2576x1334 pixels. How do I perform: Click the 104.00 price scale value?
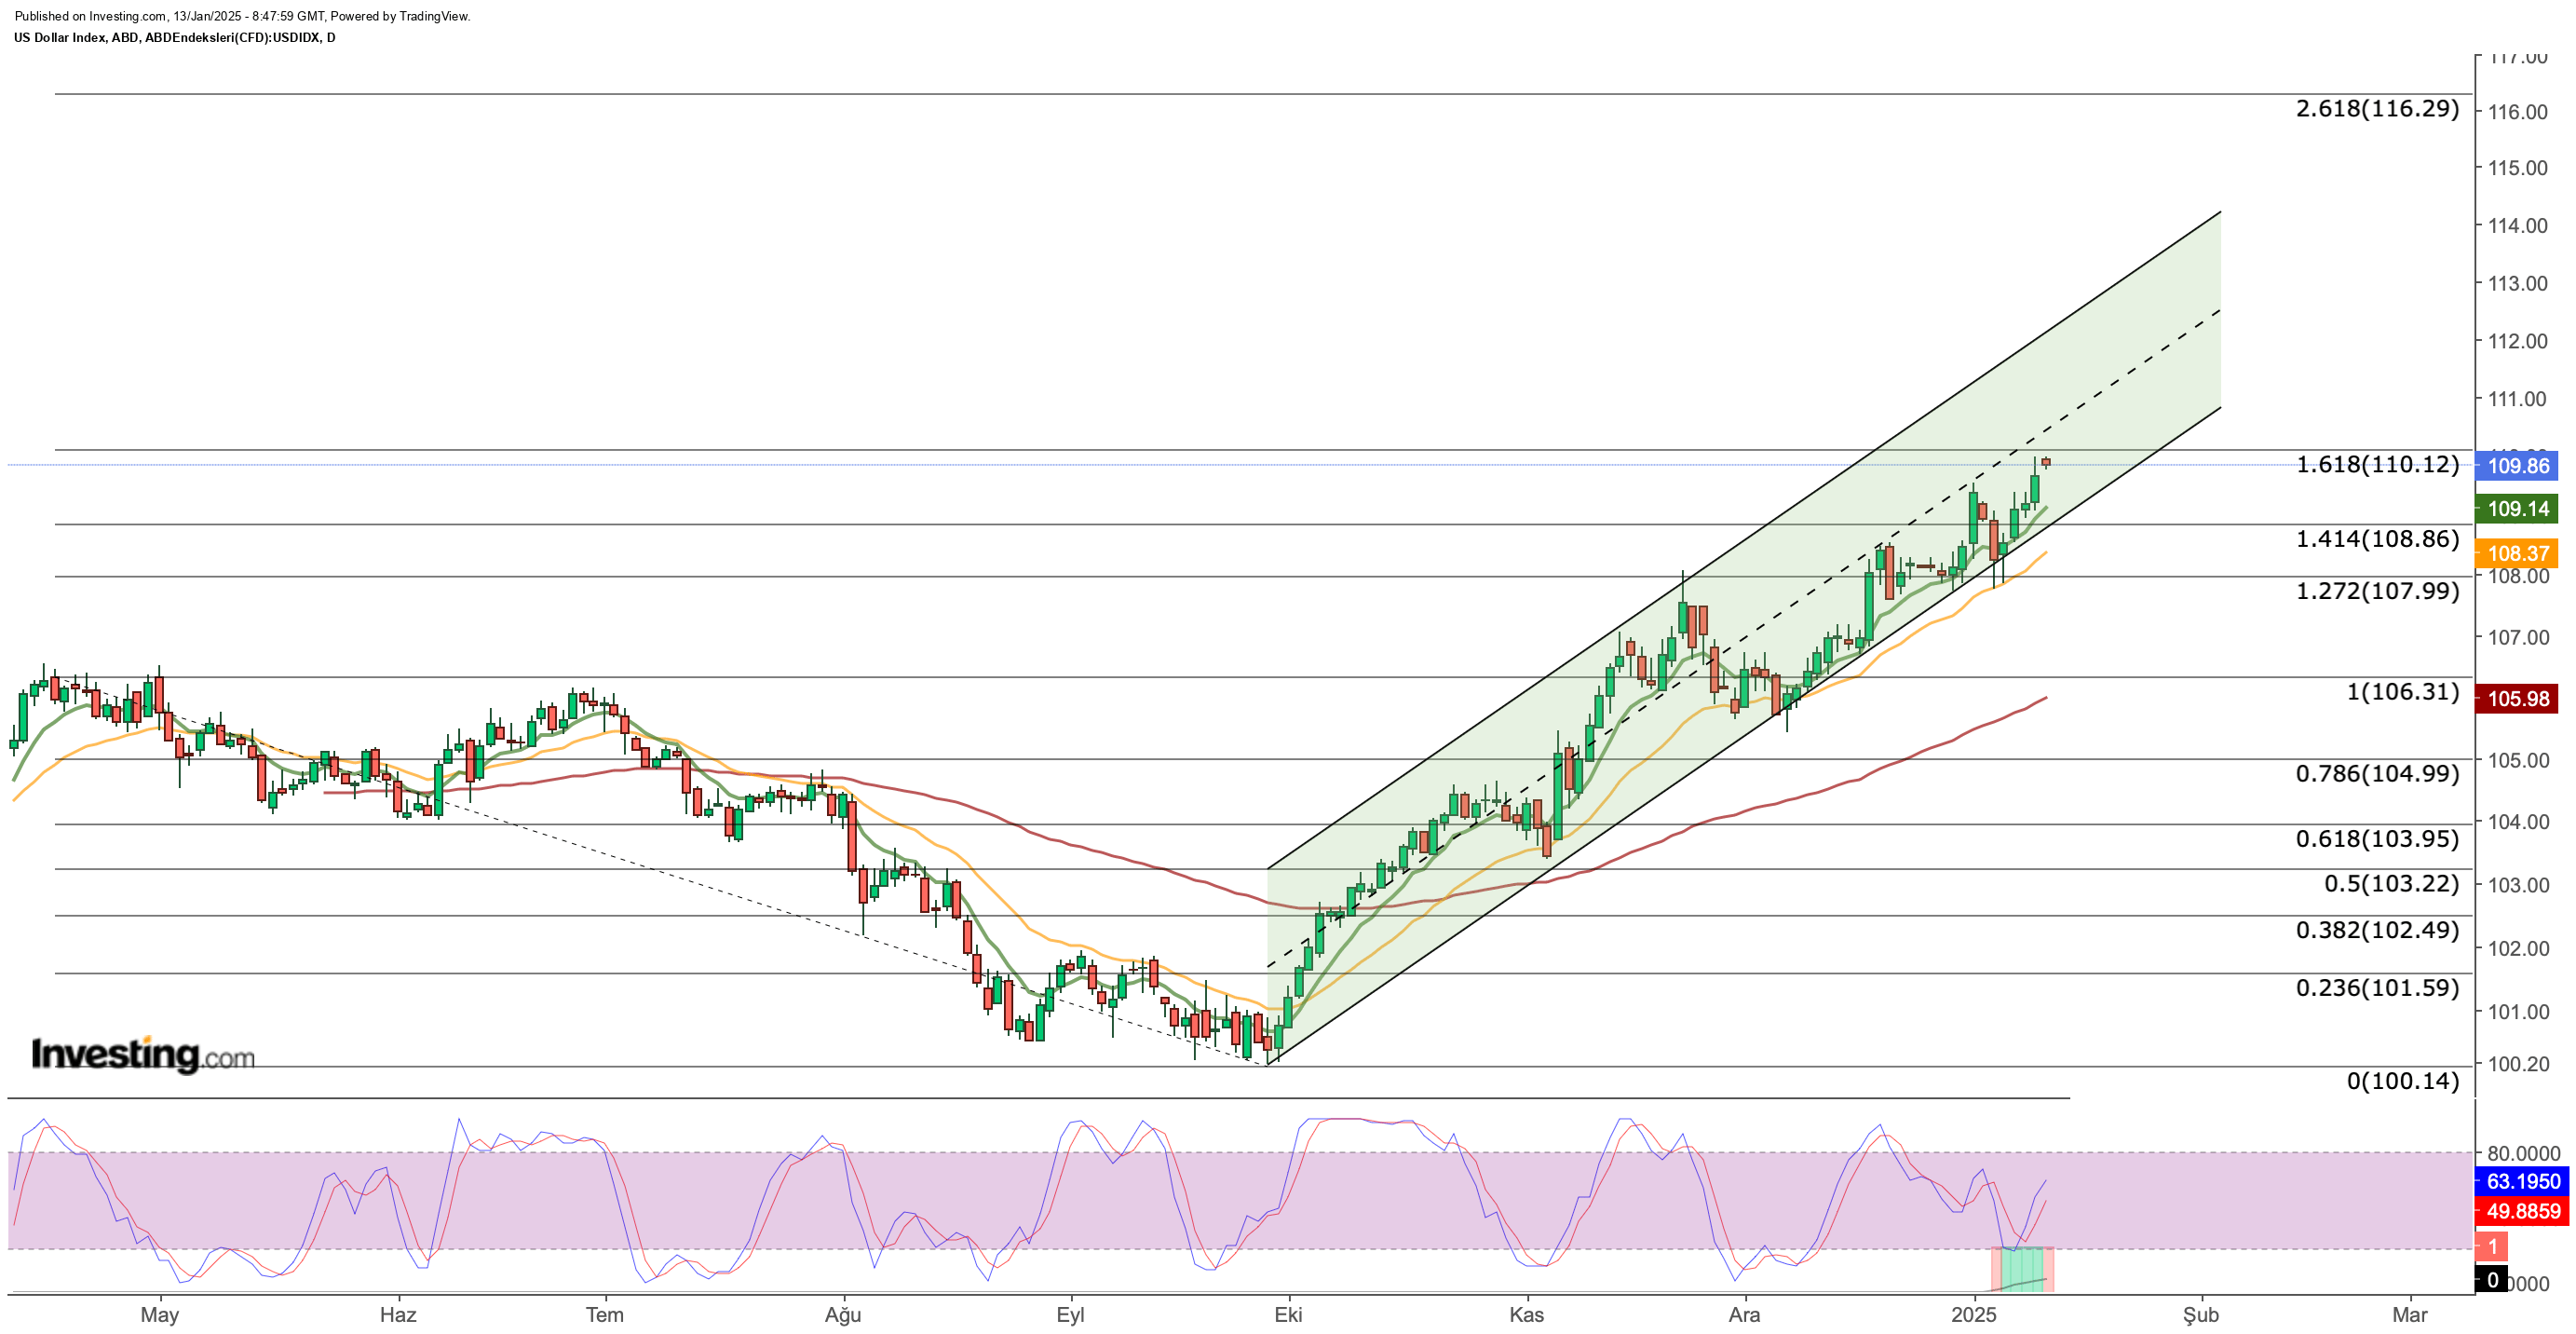click(2518, 822)
